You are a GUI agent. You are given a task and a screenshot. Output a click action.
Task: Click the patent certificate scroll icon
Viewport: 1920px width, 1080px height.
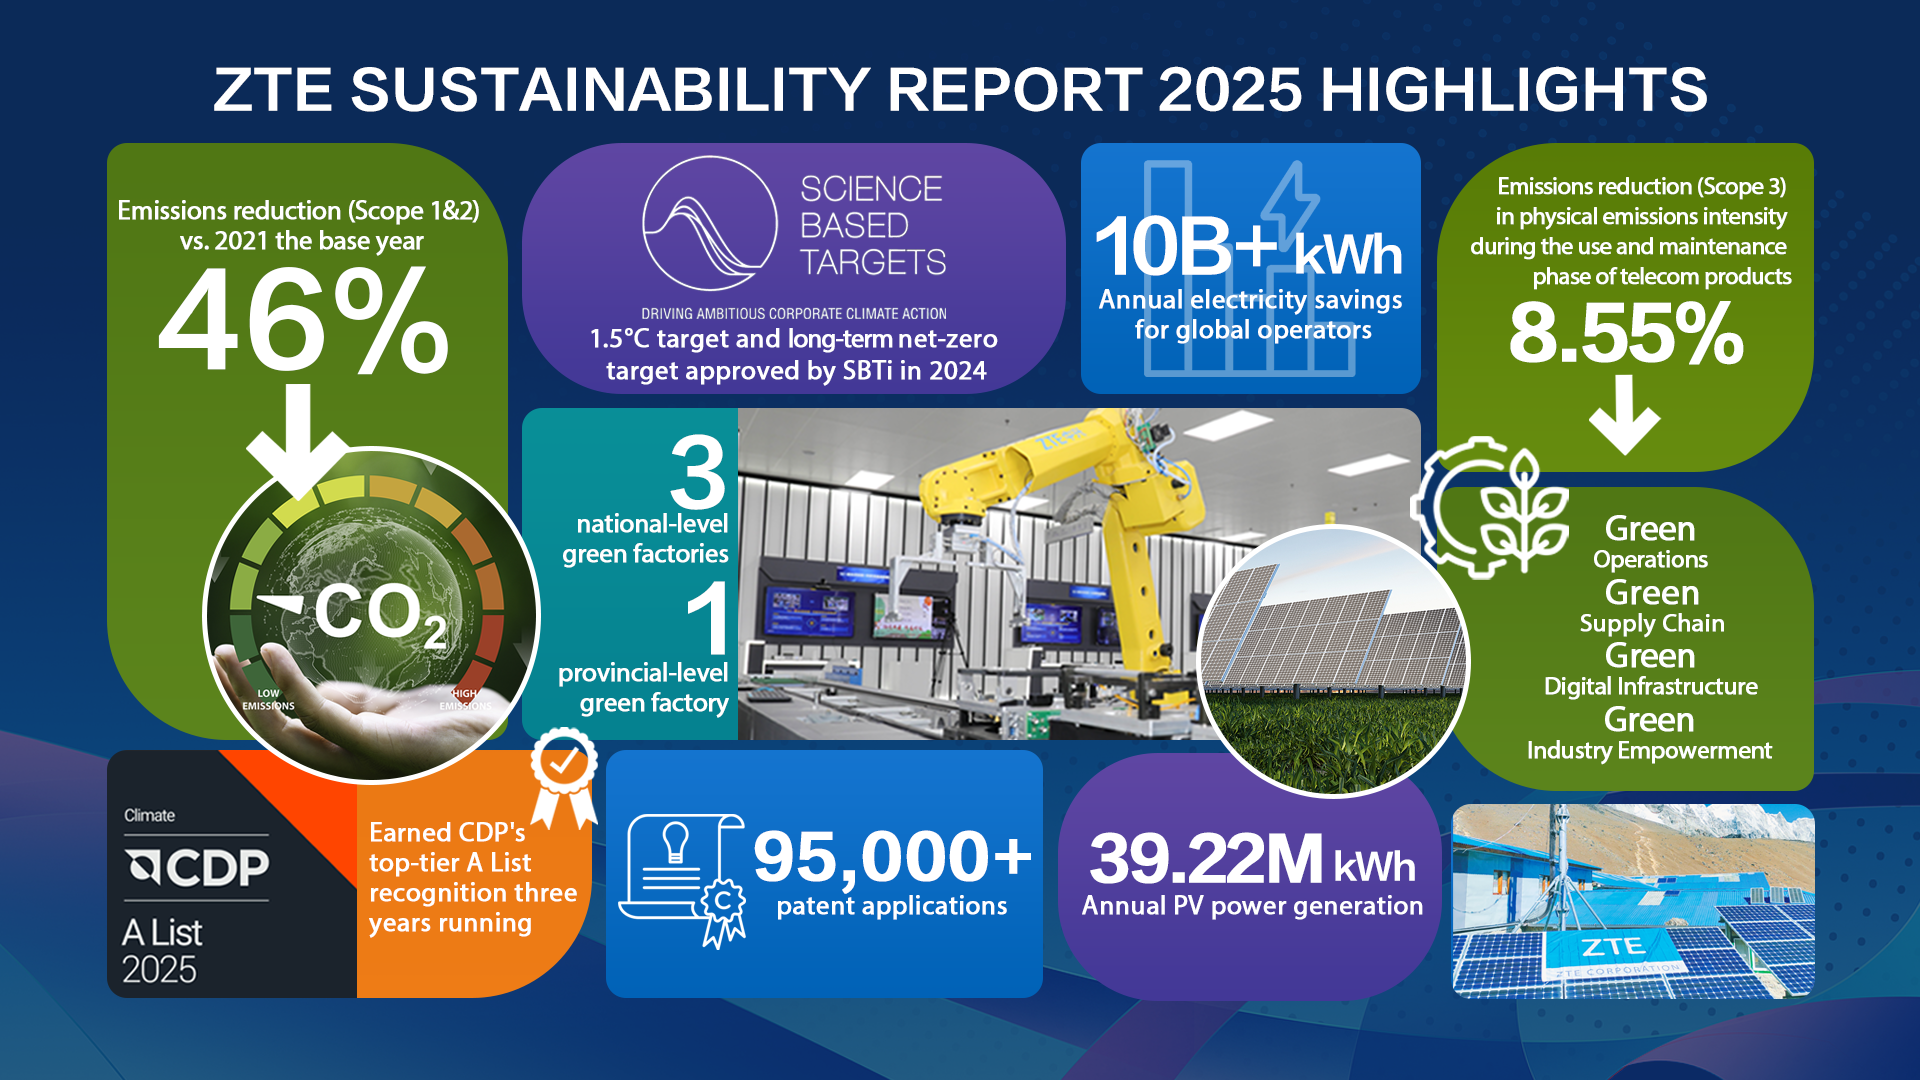click(683, 880)
